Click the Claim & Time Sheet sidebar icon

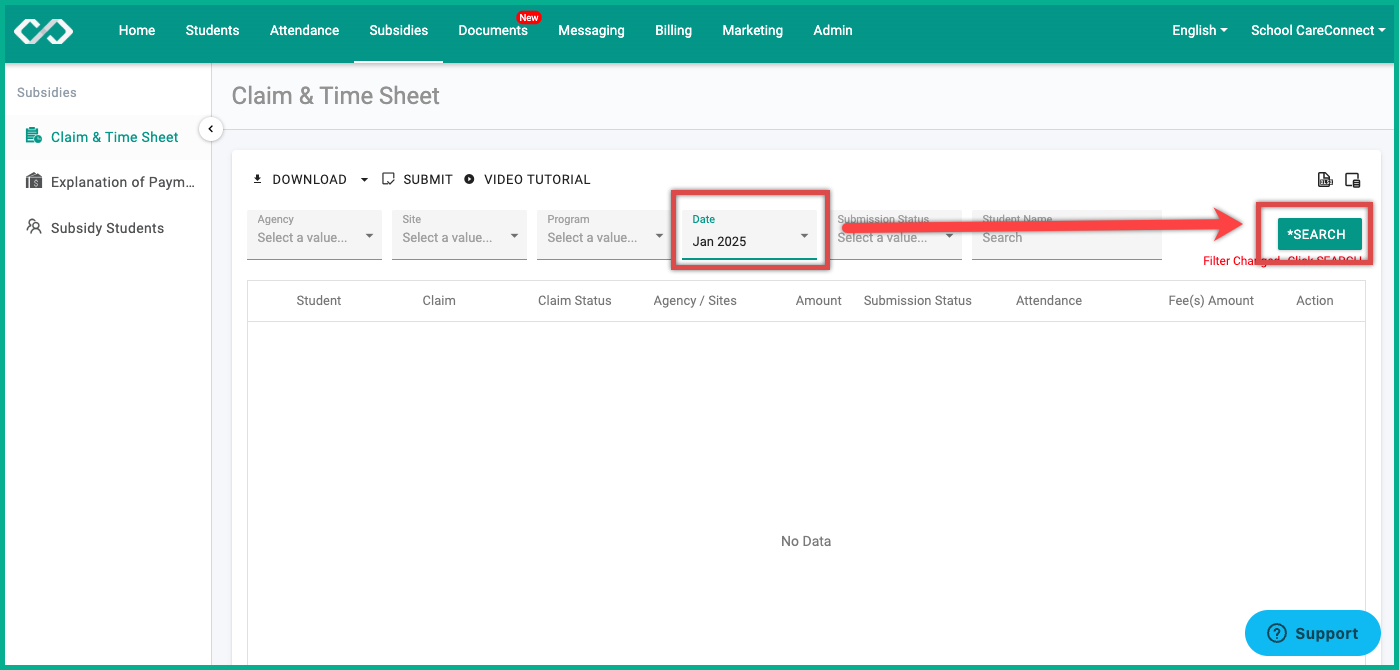point(33,136)
